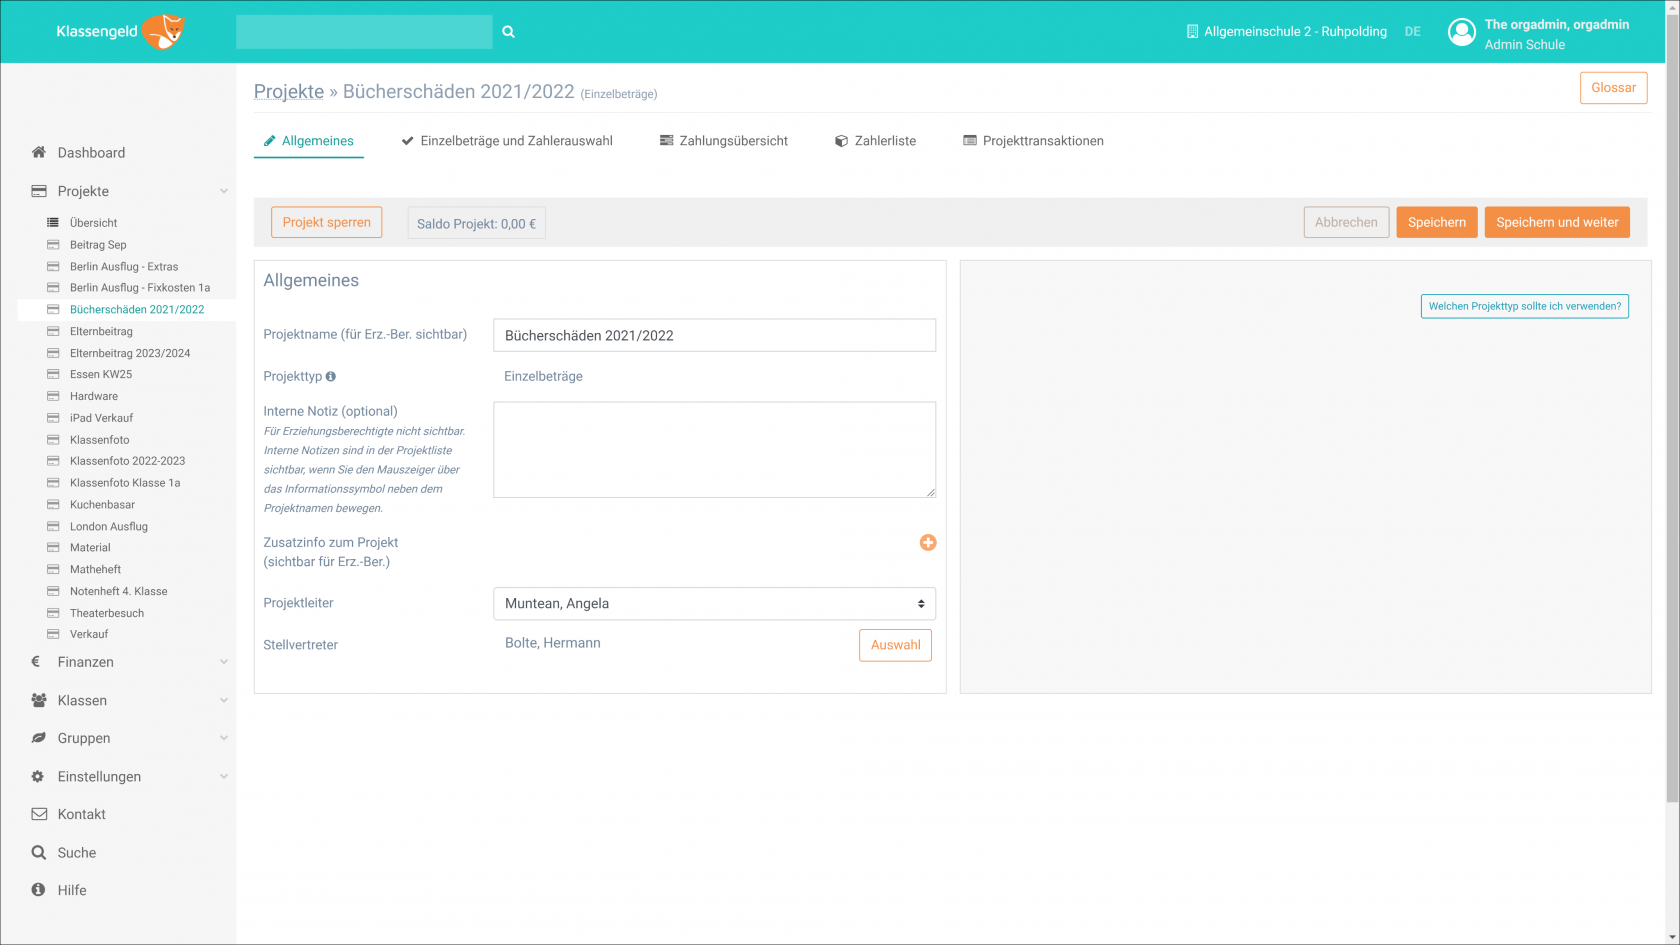Open the Allgemeines tab

click(308, 141)
